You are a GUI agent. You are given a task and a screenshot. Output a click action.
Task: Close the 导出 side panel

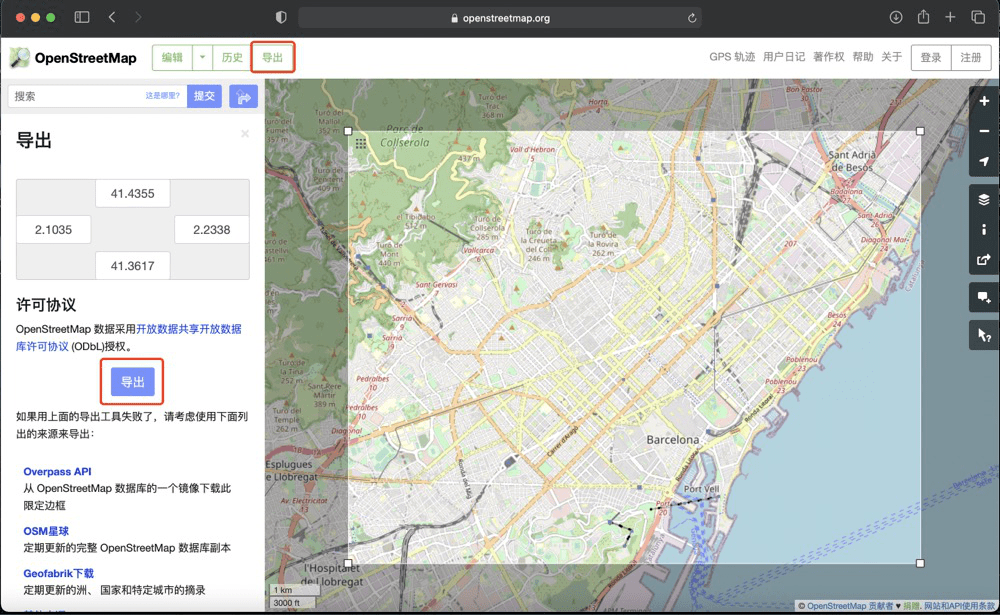click(245, 133)
